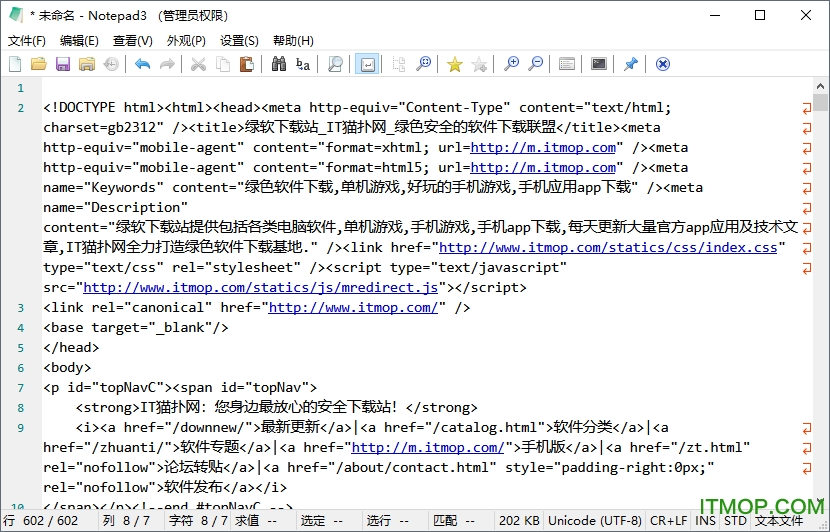Follow the index.css stylesheet link
The image size is (830, 532).
tap(608, 247)
